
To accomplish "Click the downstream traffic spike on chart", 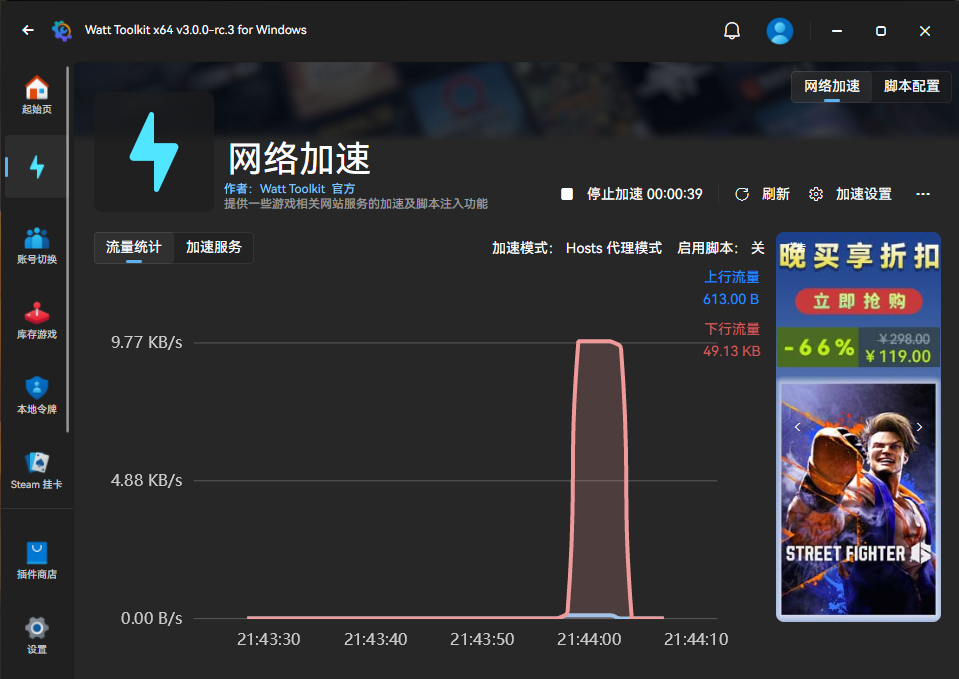I will 599,477.
